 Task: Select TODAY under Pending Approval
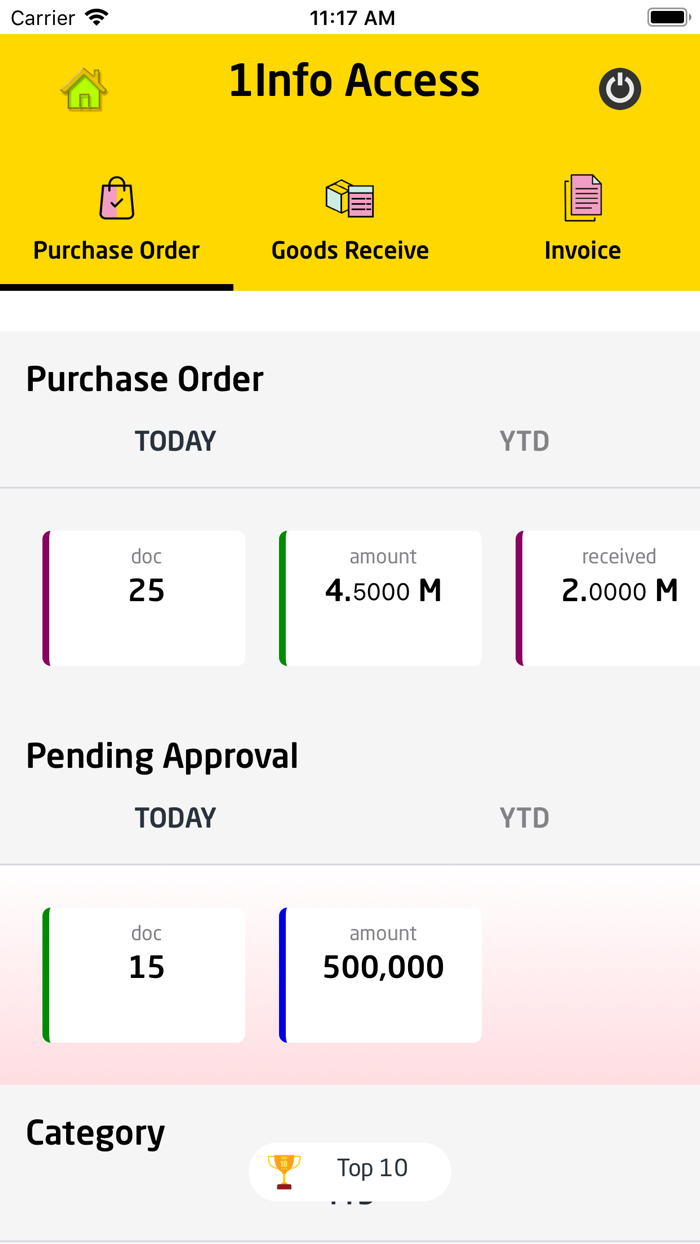click(175, 818)
